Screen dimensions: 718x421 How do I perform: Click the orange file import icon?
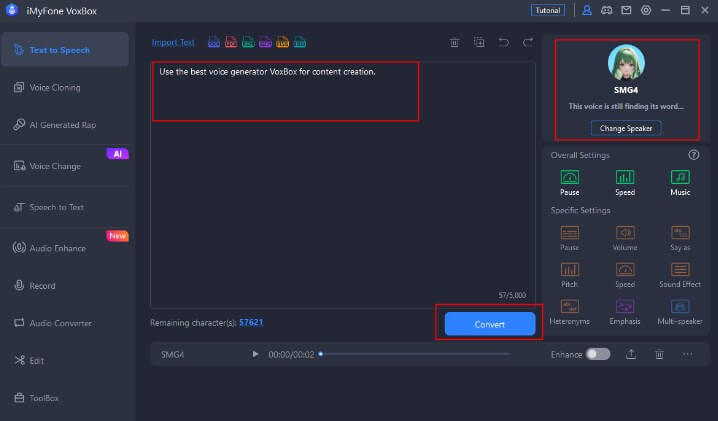point(283,43)
